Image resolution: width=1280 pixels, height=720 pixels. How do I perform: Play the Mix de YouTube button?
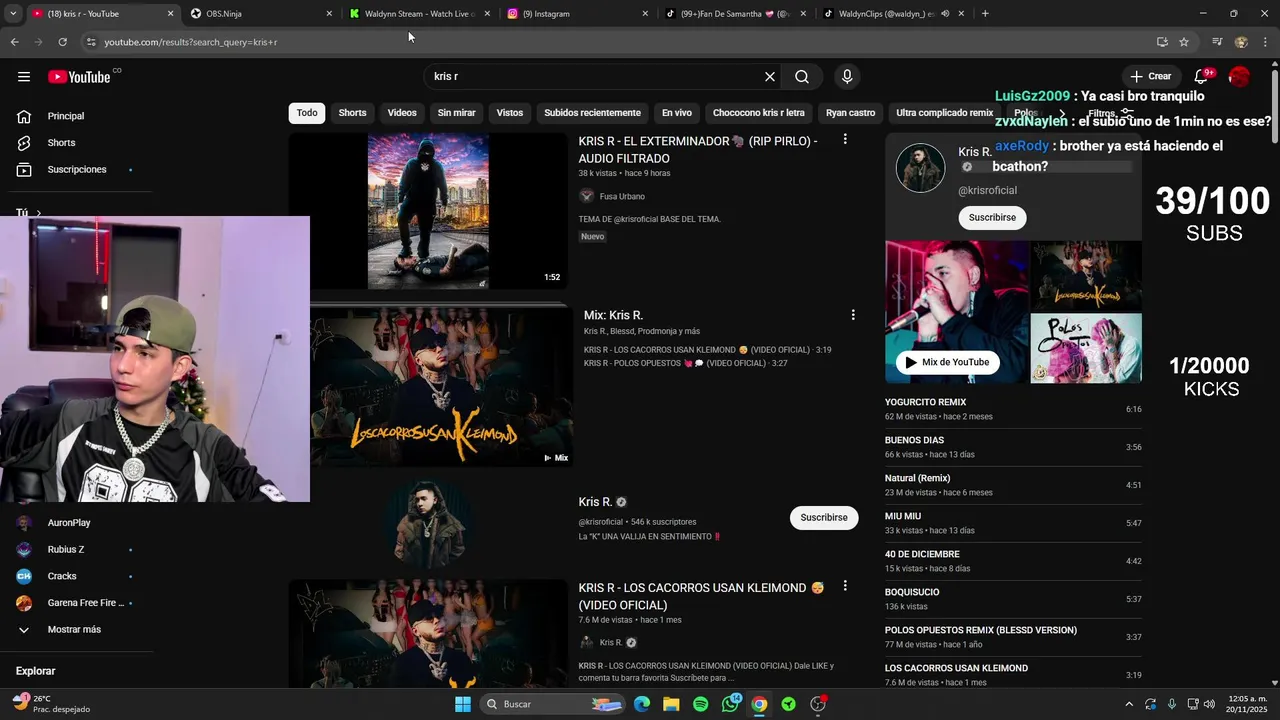[x=948, y=363]
